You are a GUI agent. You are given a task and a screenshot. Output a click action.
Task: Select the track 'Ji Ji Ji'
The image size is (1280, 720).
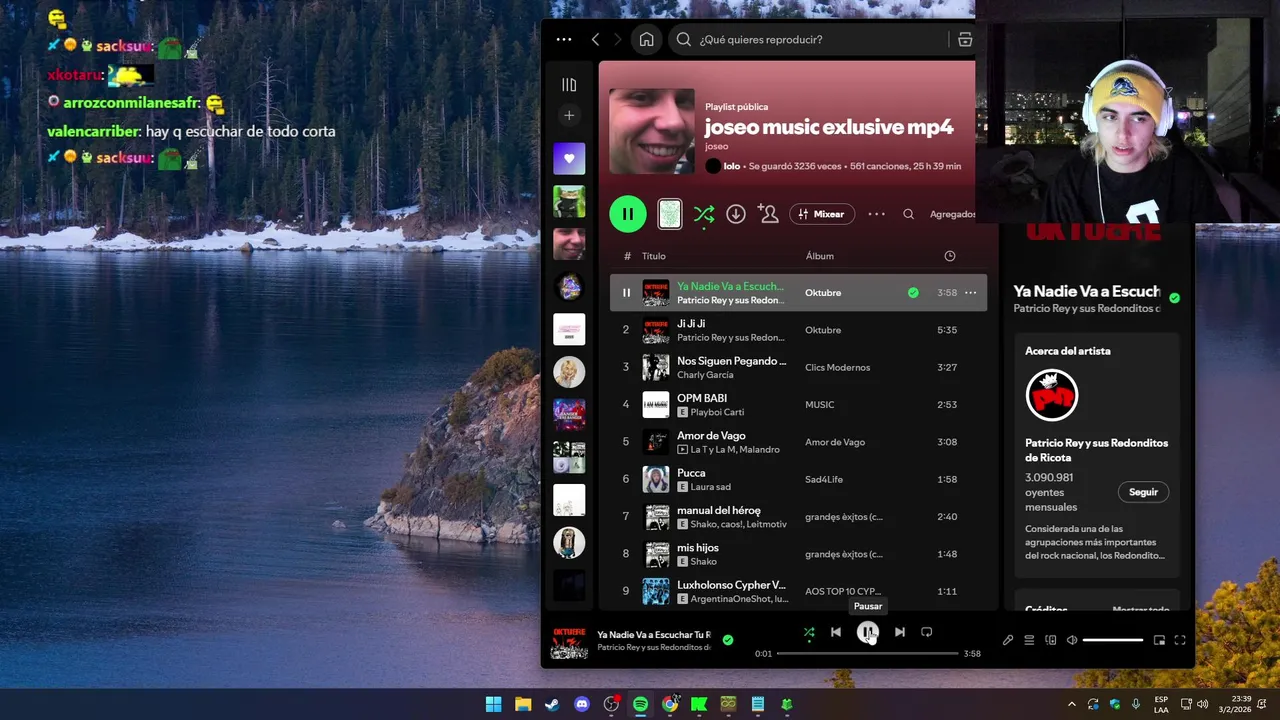691,323
